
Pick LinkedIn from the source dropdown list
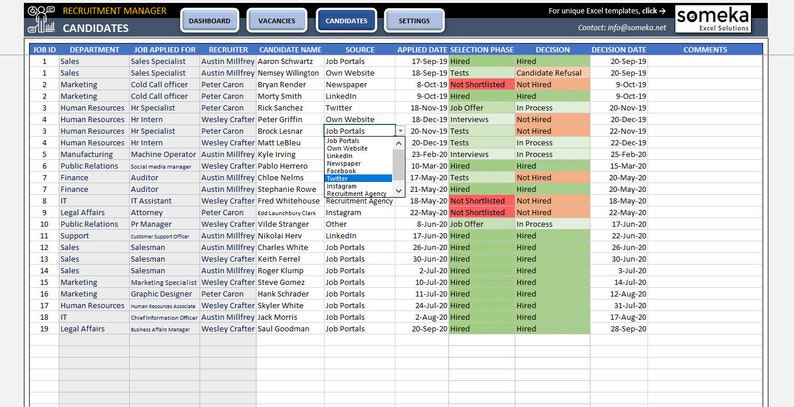(358, 156)
